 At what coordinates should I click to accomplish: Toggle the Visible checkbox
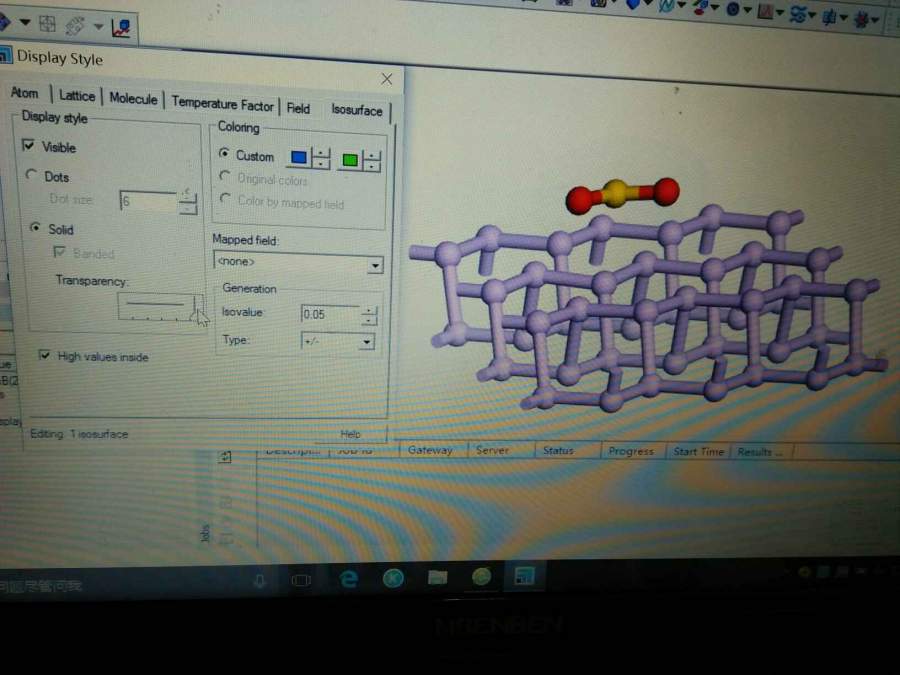pyautogui.click(x=29, y=145)
